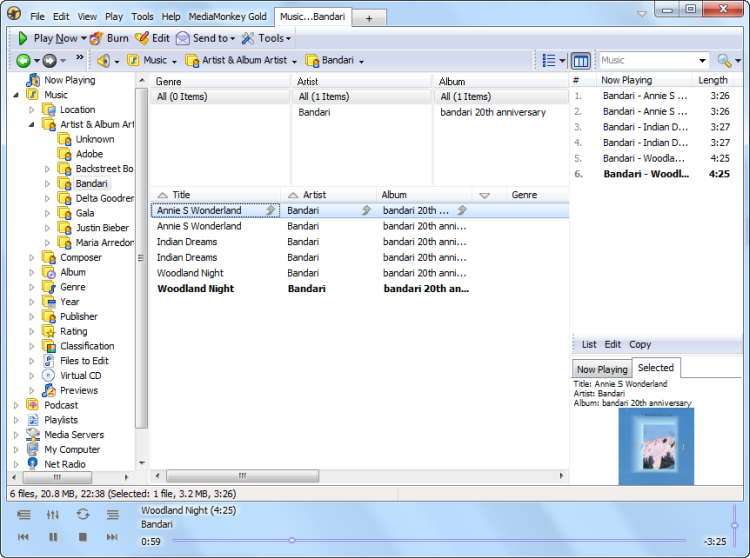Image resolution: width=750 pixels, height=558 pixels.
Task: Sort tracks by the Title column
Action: [216, 195]
